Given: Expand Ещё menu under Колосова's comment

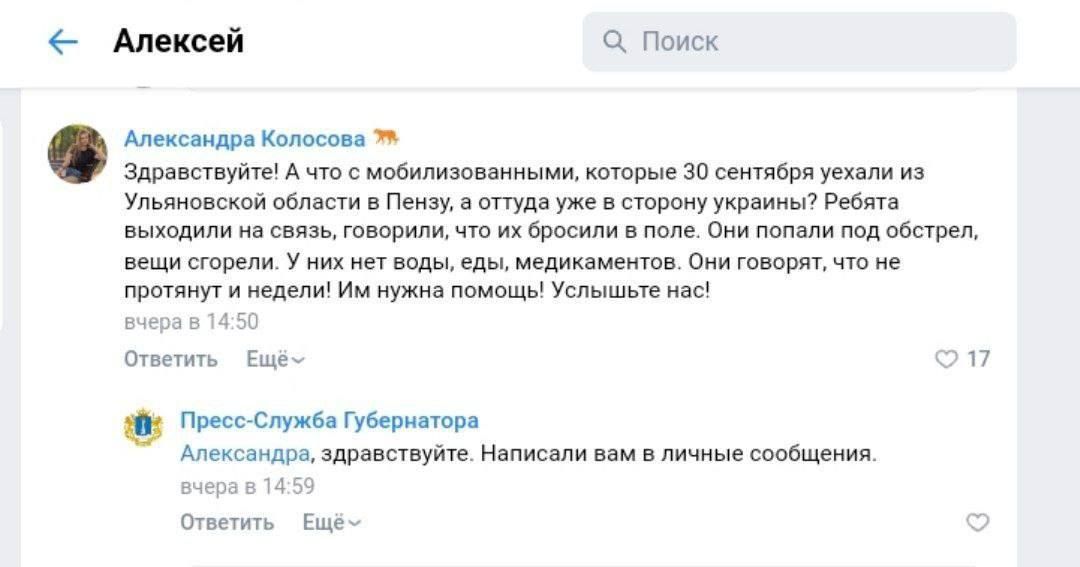Looking at the screenshot, I should [276, 359].
